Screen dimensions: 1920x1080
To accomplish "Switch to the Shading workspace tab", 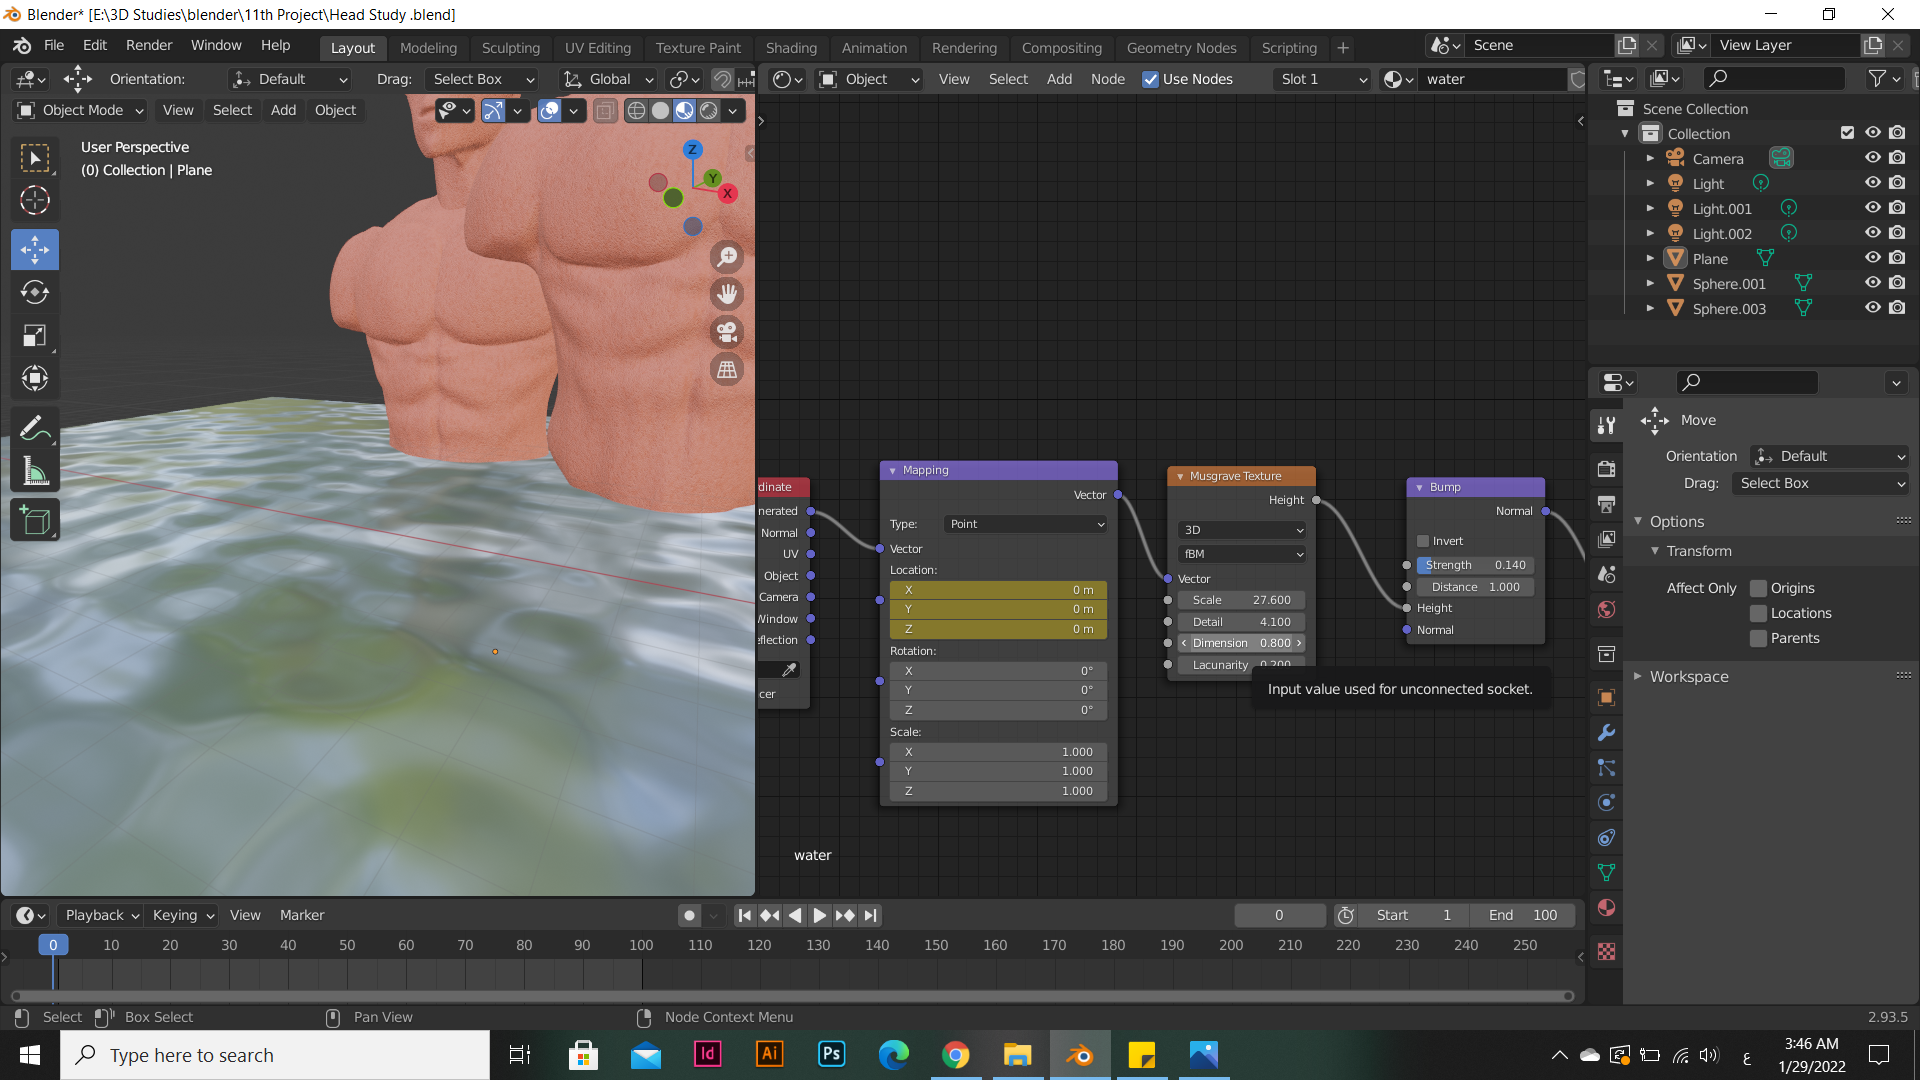I will click(790, 47).
